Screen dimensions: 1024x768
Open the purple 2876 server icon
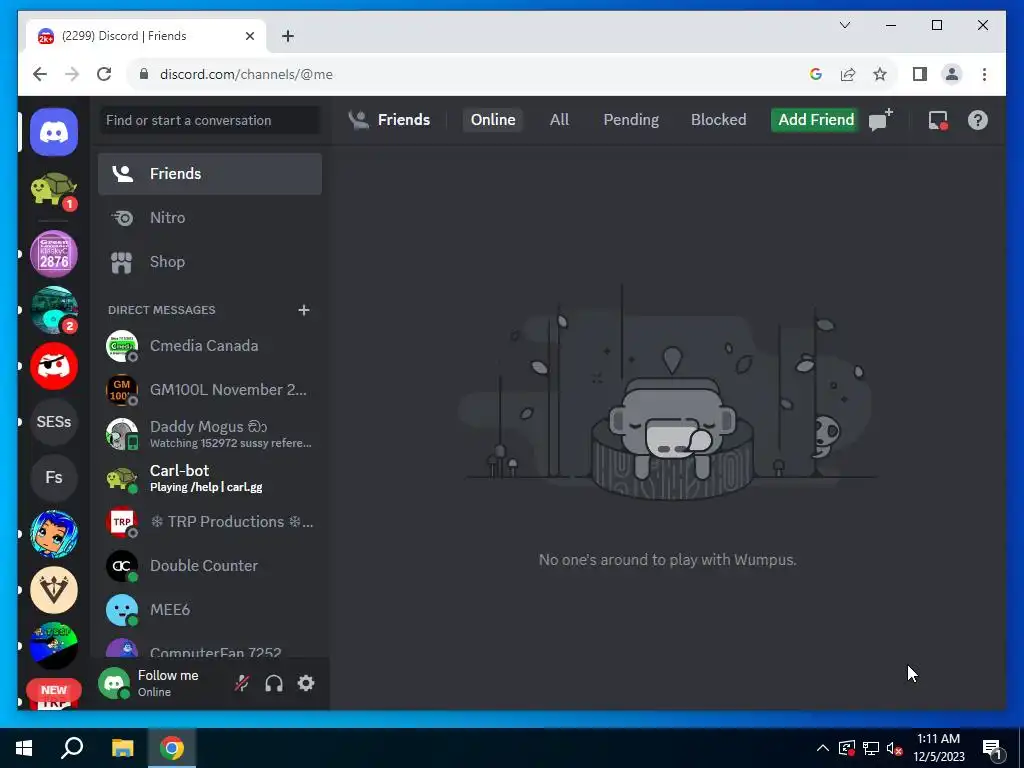(54, 254)
